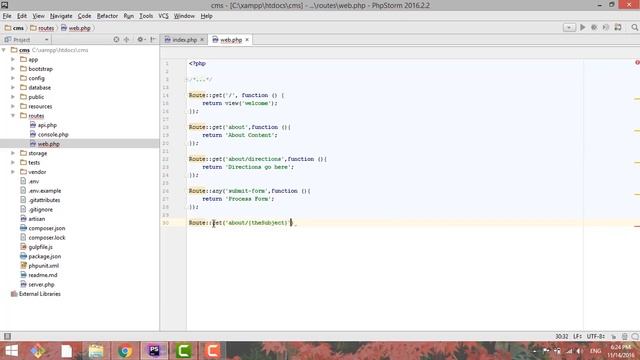Select the artisan file

32,219
